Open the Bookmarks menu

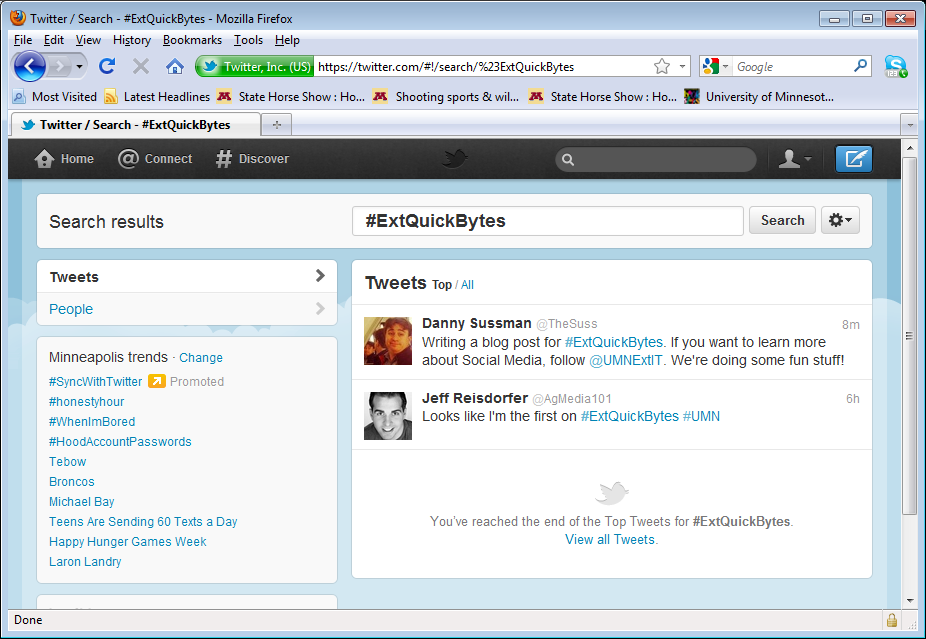pyautogui.click(x=193, y=40)
